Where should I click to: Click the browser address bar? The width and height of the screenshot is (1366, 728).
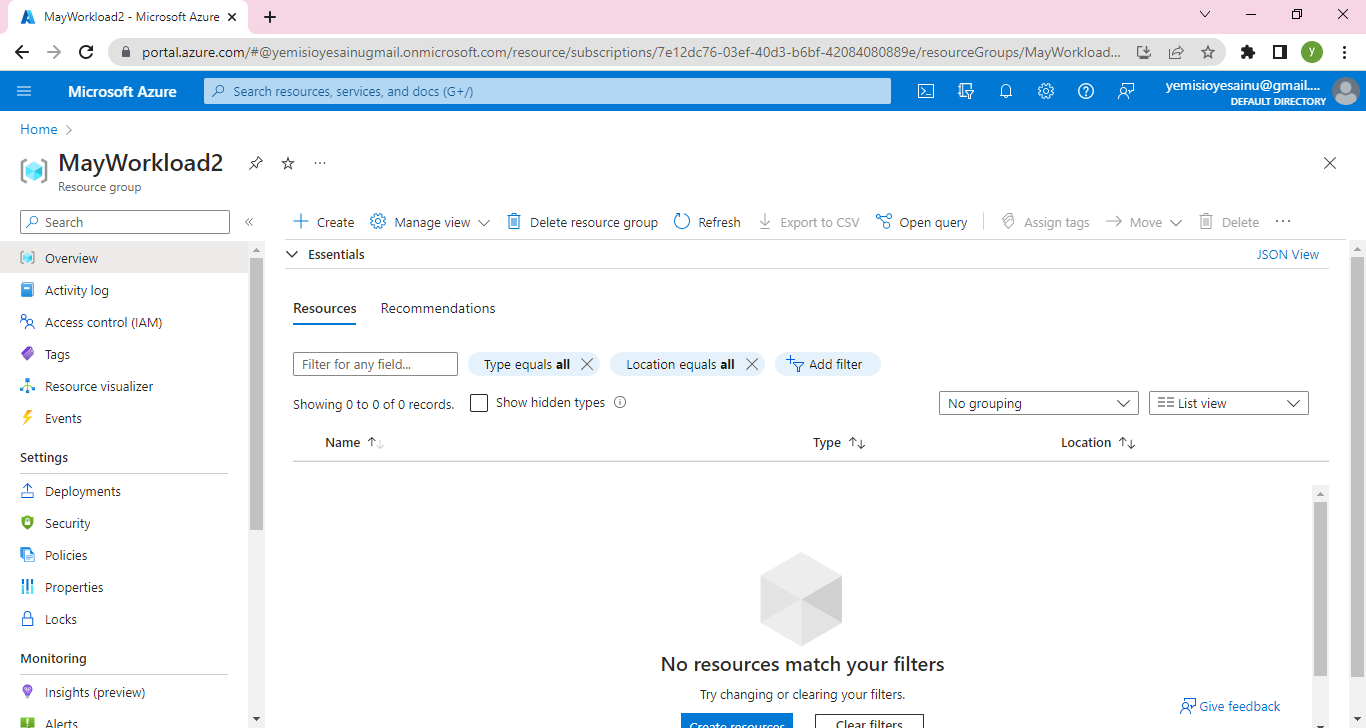point(630,52)
